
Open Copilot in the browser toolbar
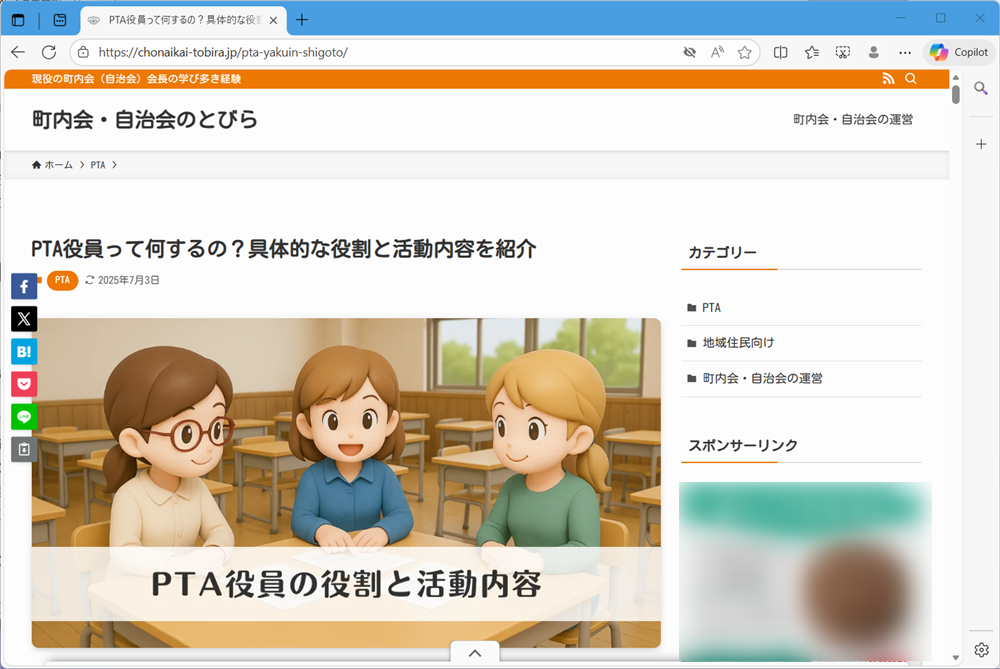pos(958,51)
